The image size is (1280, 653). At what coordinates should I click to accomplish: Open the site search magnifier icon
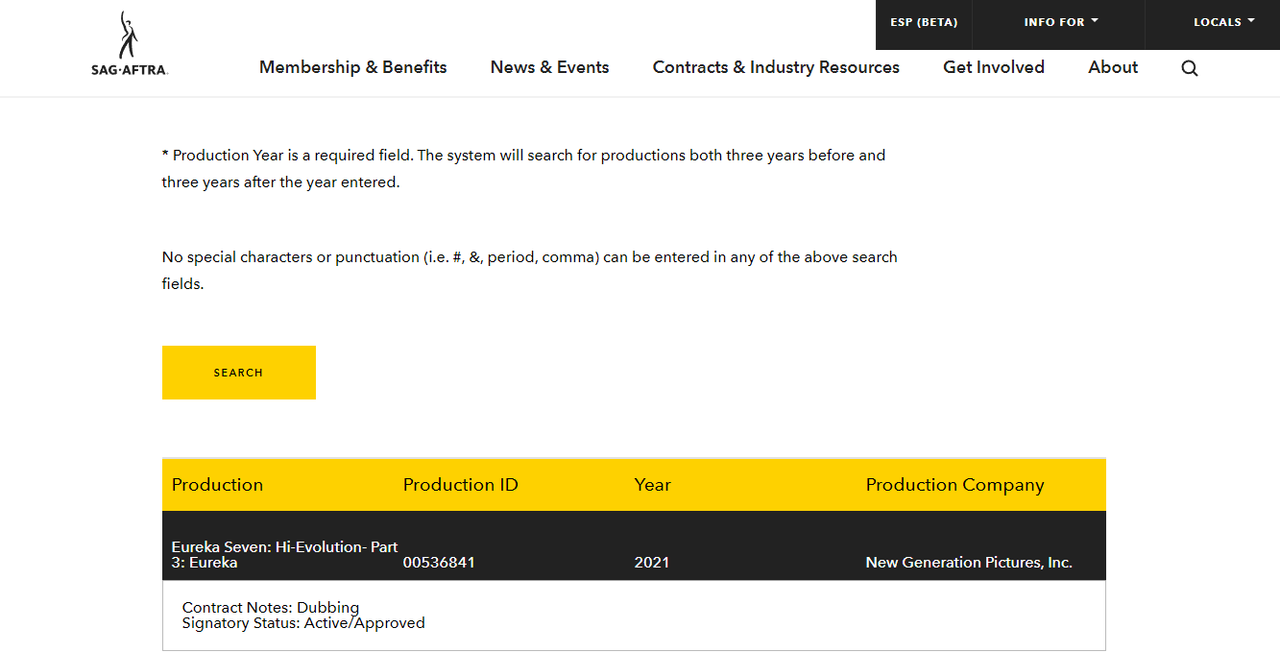1189,68
